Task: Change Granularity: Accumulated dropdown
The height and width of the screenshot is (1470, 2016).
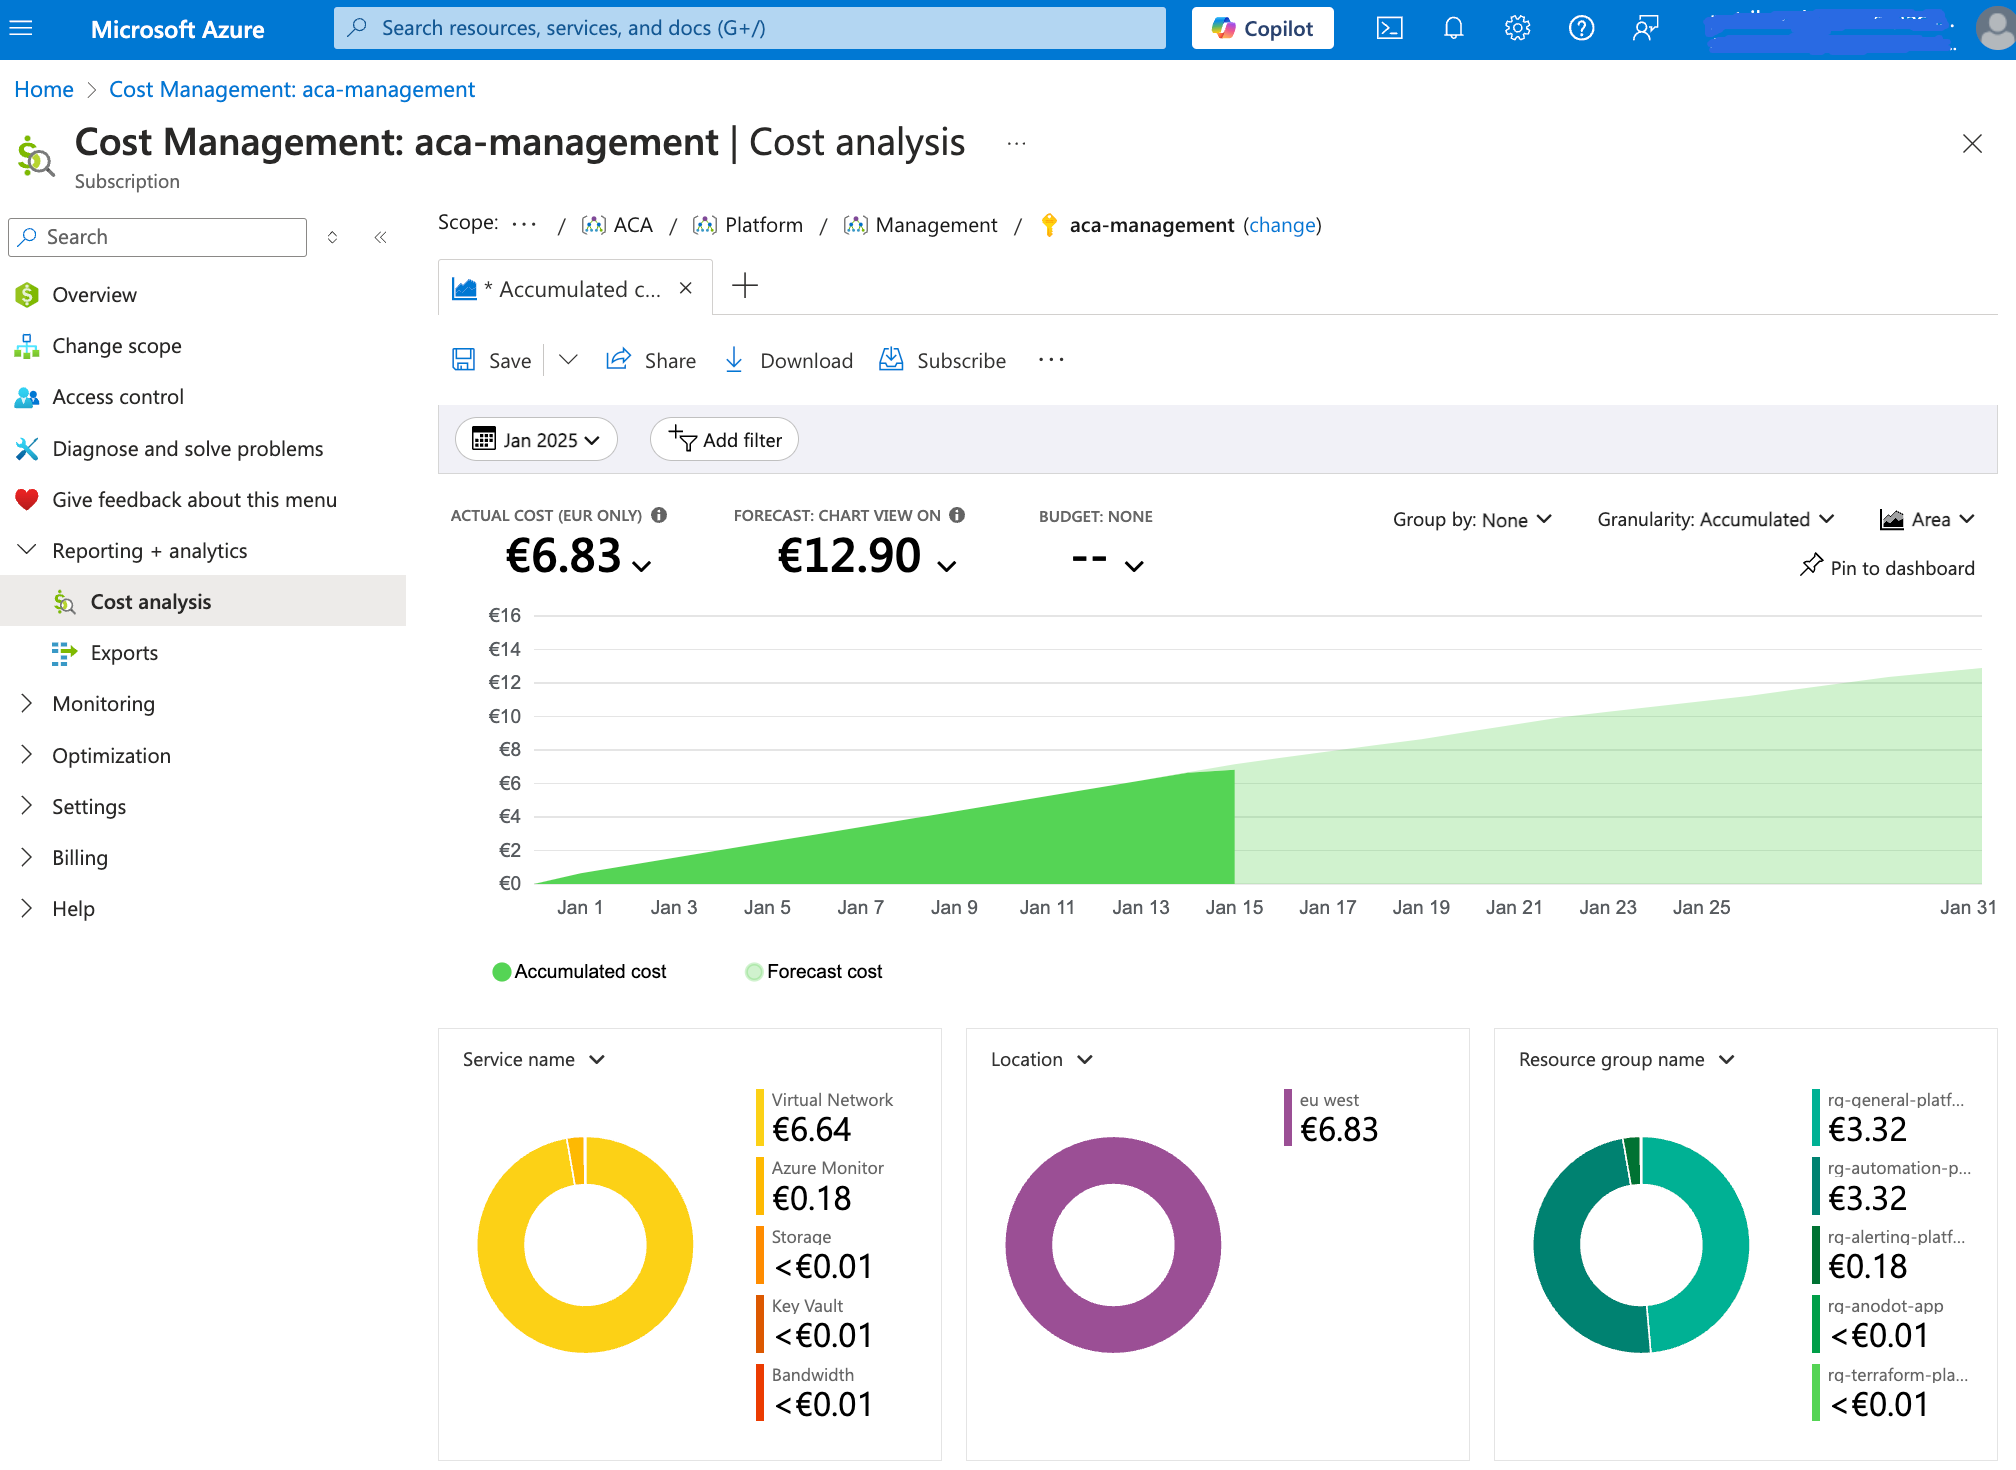Action: (x=1716, y=520)
